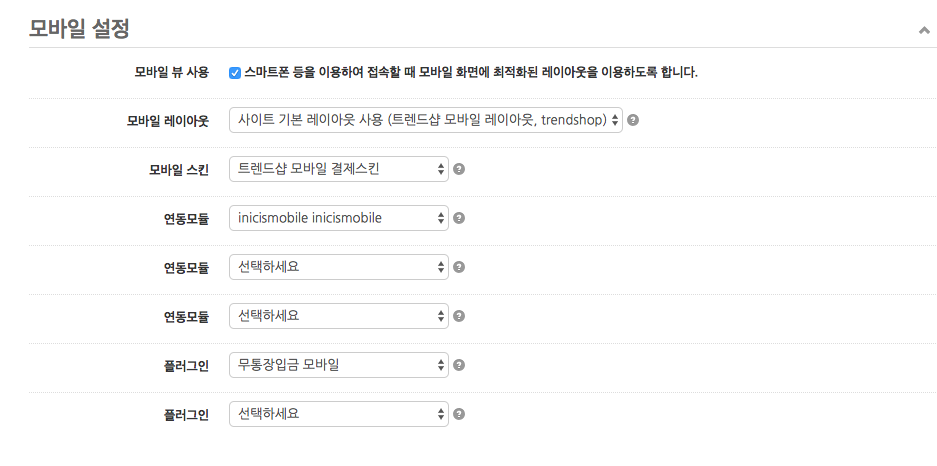Open the inicismobile 연동모듈 dropdown

point(338,218)
